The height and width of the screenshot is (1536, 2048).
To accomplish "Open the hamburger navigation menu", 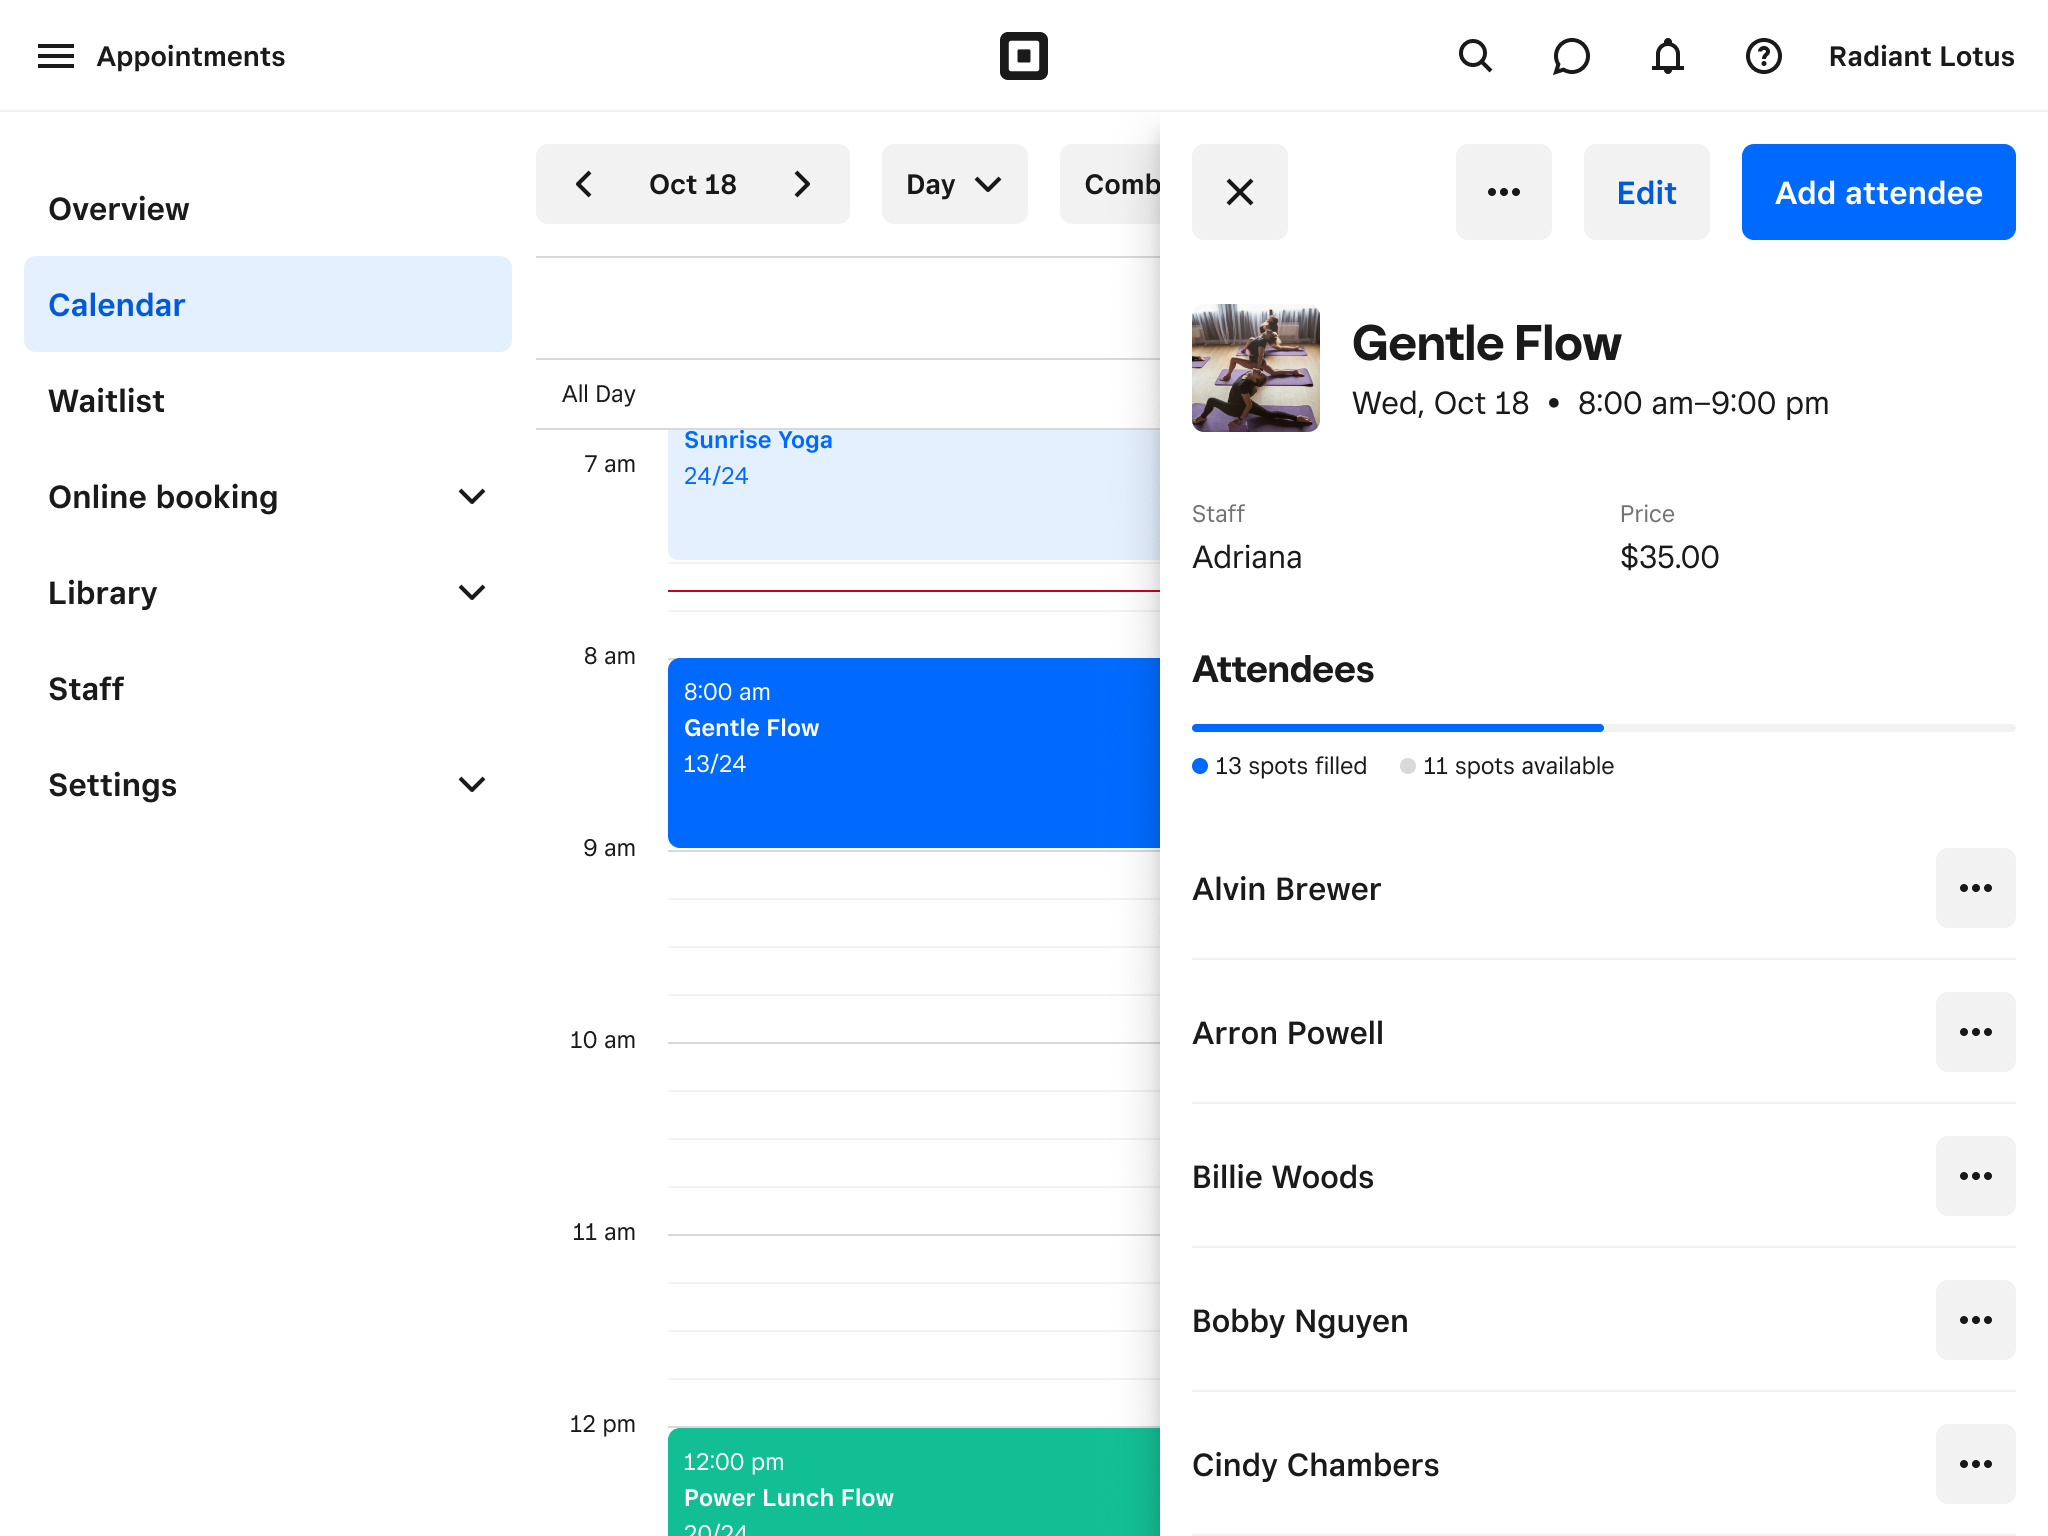I will click(x=56, y=56).
